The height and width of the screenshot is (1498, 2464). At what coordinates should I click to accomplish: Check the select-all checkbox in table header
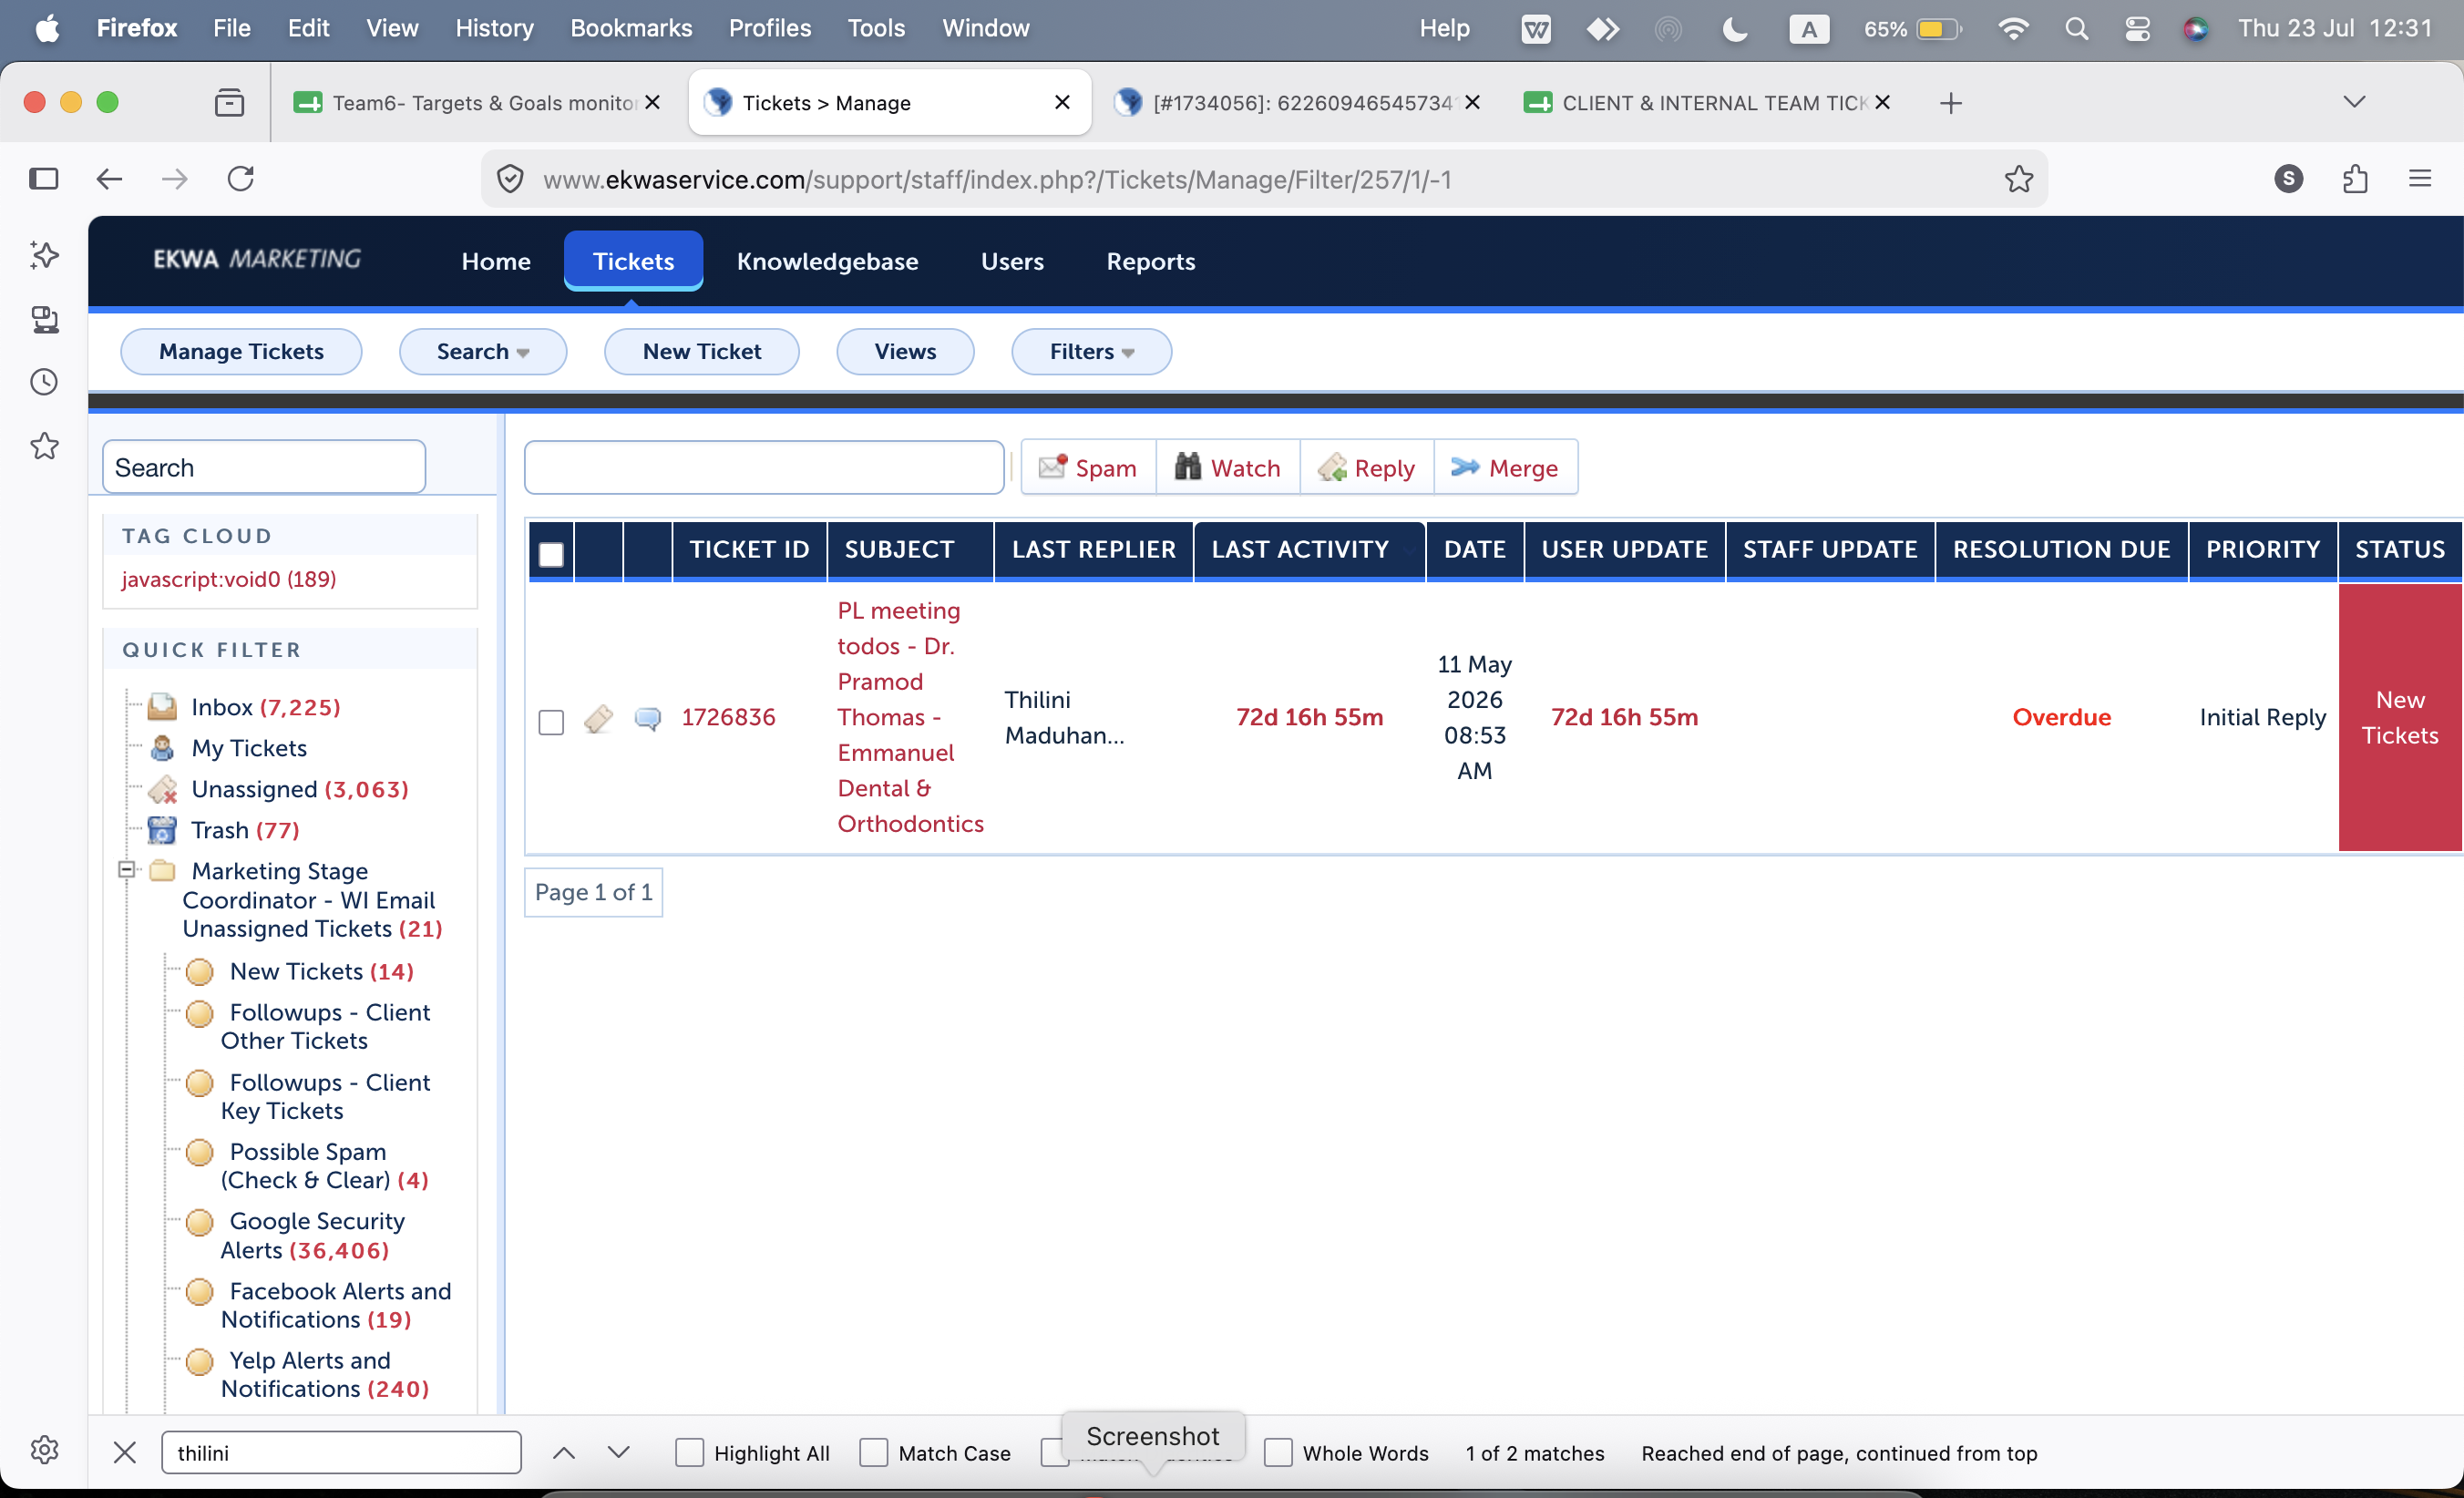(x=551, y=553)
